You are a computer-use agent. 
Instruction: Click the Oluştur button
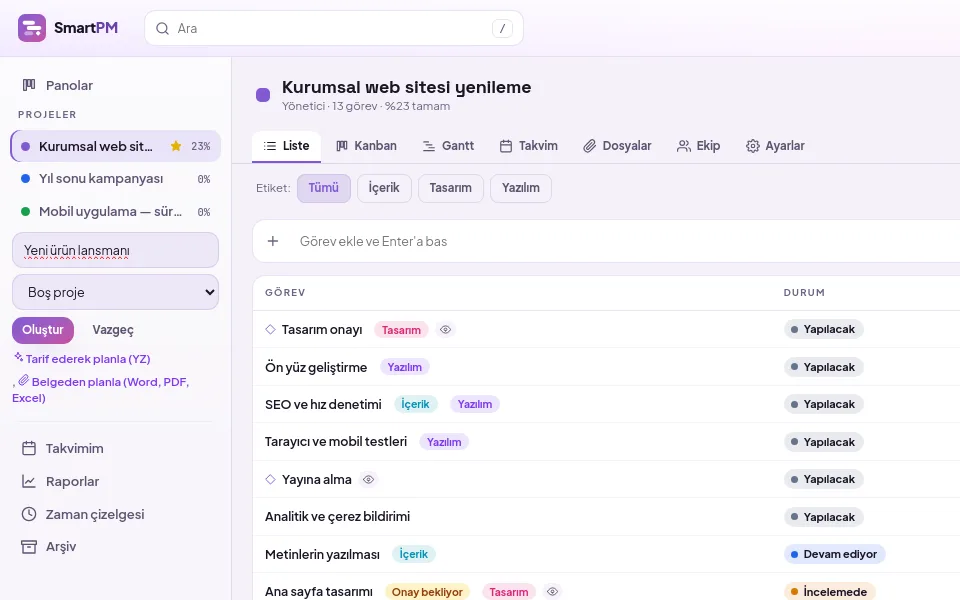click(x=43, y=330)
